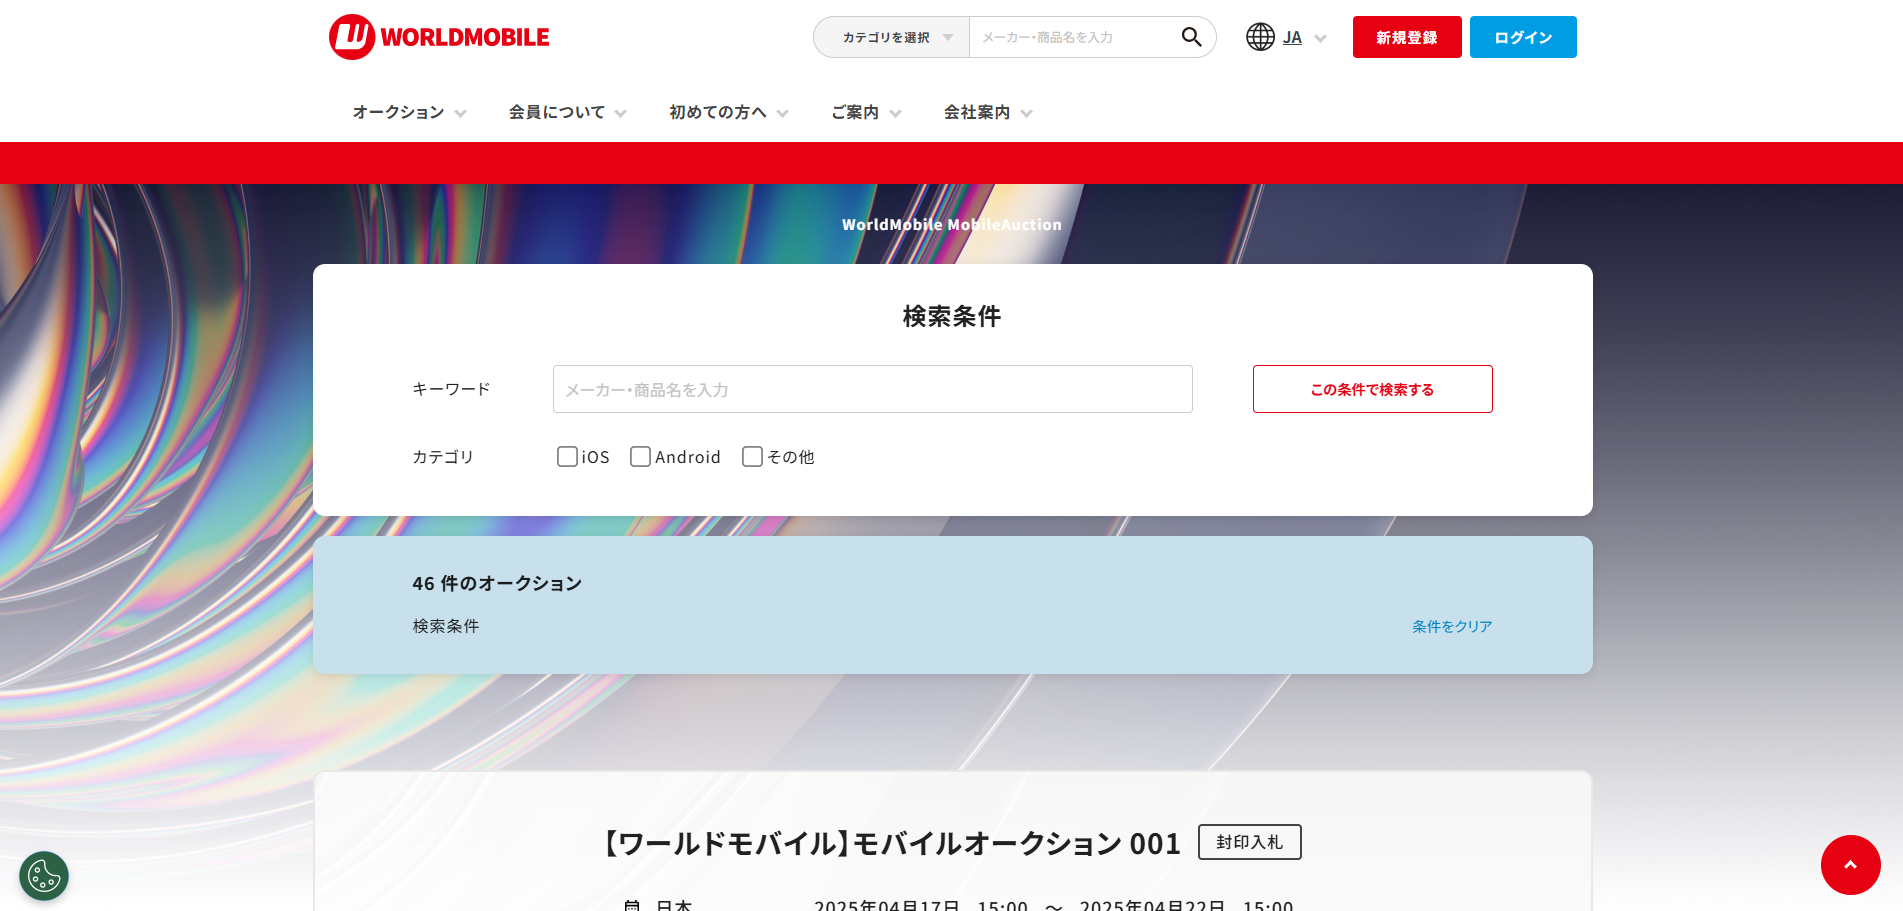Open cookie settings via the green cookie icon
1903x911 pixels.
pyautogui.click(x=43, y=876)
